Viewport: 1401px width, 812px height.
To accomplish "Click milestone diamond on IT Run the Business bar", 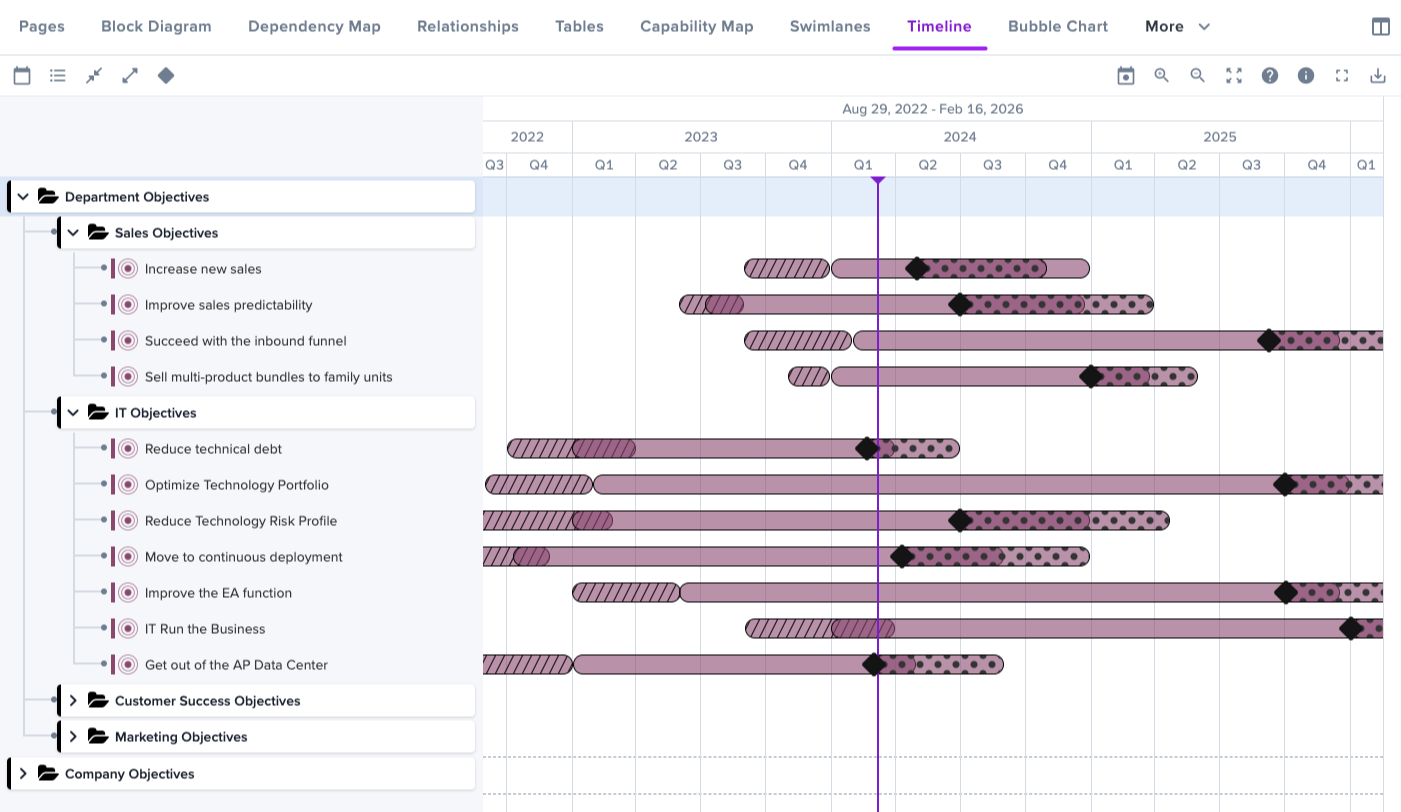I will pyautogui.click(x=1351, y=628).
